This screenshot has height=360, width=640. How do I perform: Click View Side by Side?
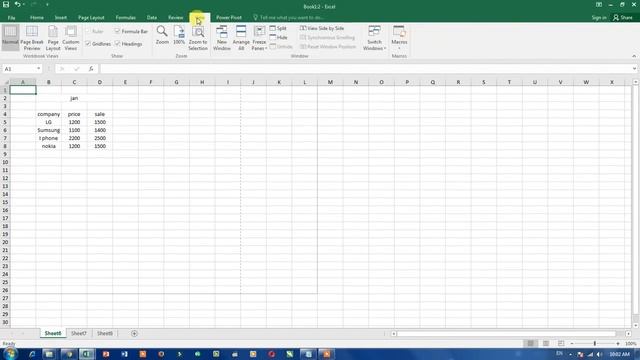(x=322, y=28)
